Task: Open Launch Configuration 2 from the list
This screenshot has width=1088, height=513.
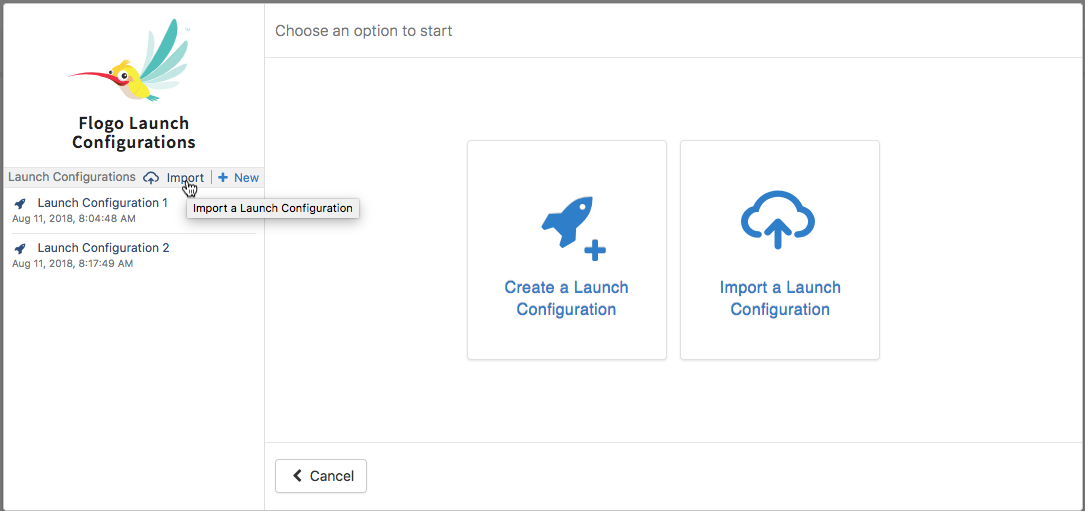Action: pos(103,248)
